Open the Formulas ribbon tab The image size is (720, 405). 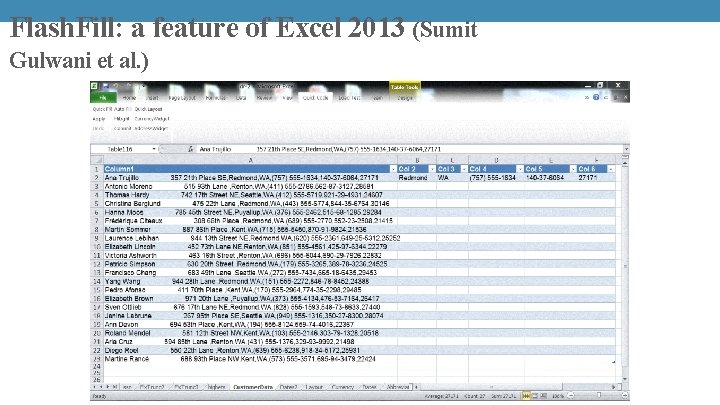pyautogui.click(x=215, y=98)
